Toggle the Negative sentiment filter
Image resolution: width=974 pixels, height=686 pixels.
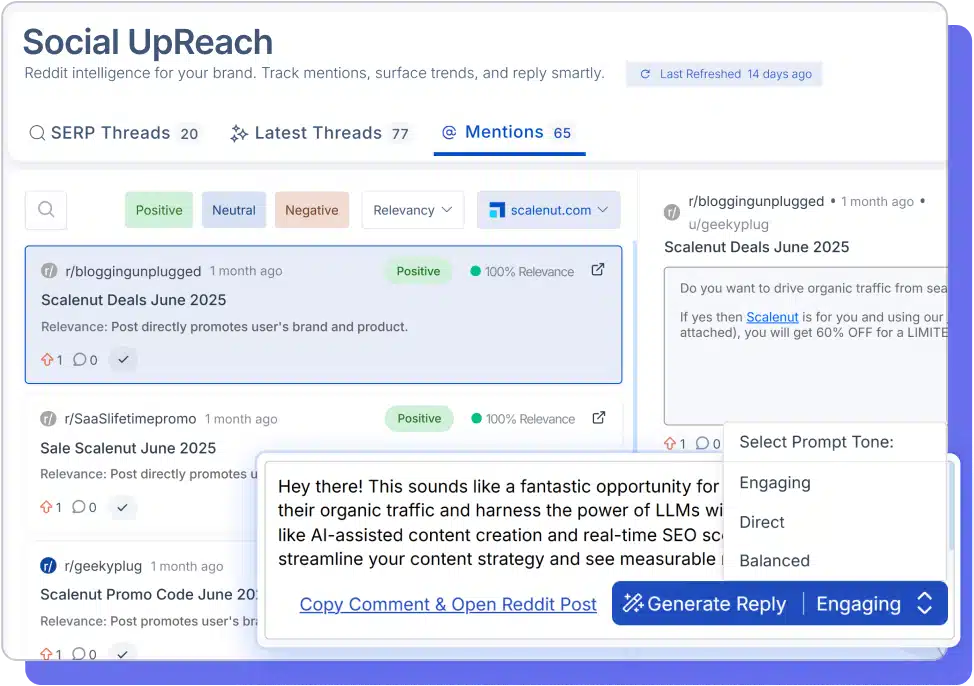[311, 210]
